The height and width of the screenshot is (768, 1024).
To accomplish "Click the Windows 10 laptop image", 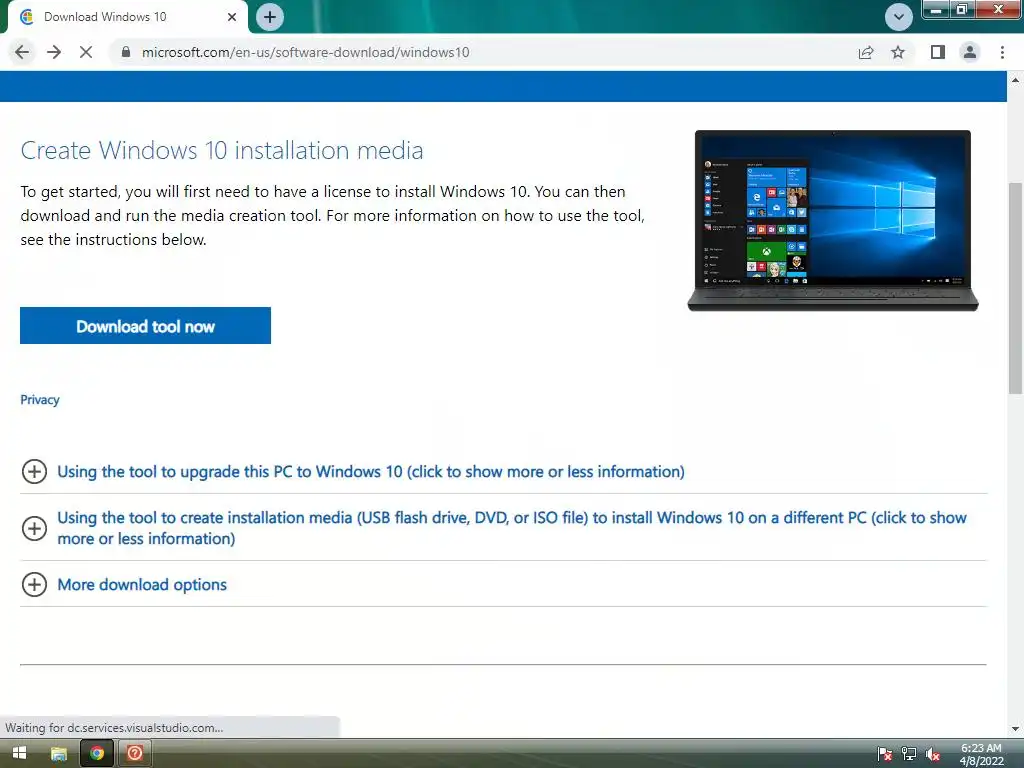I will (833, 220).
